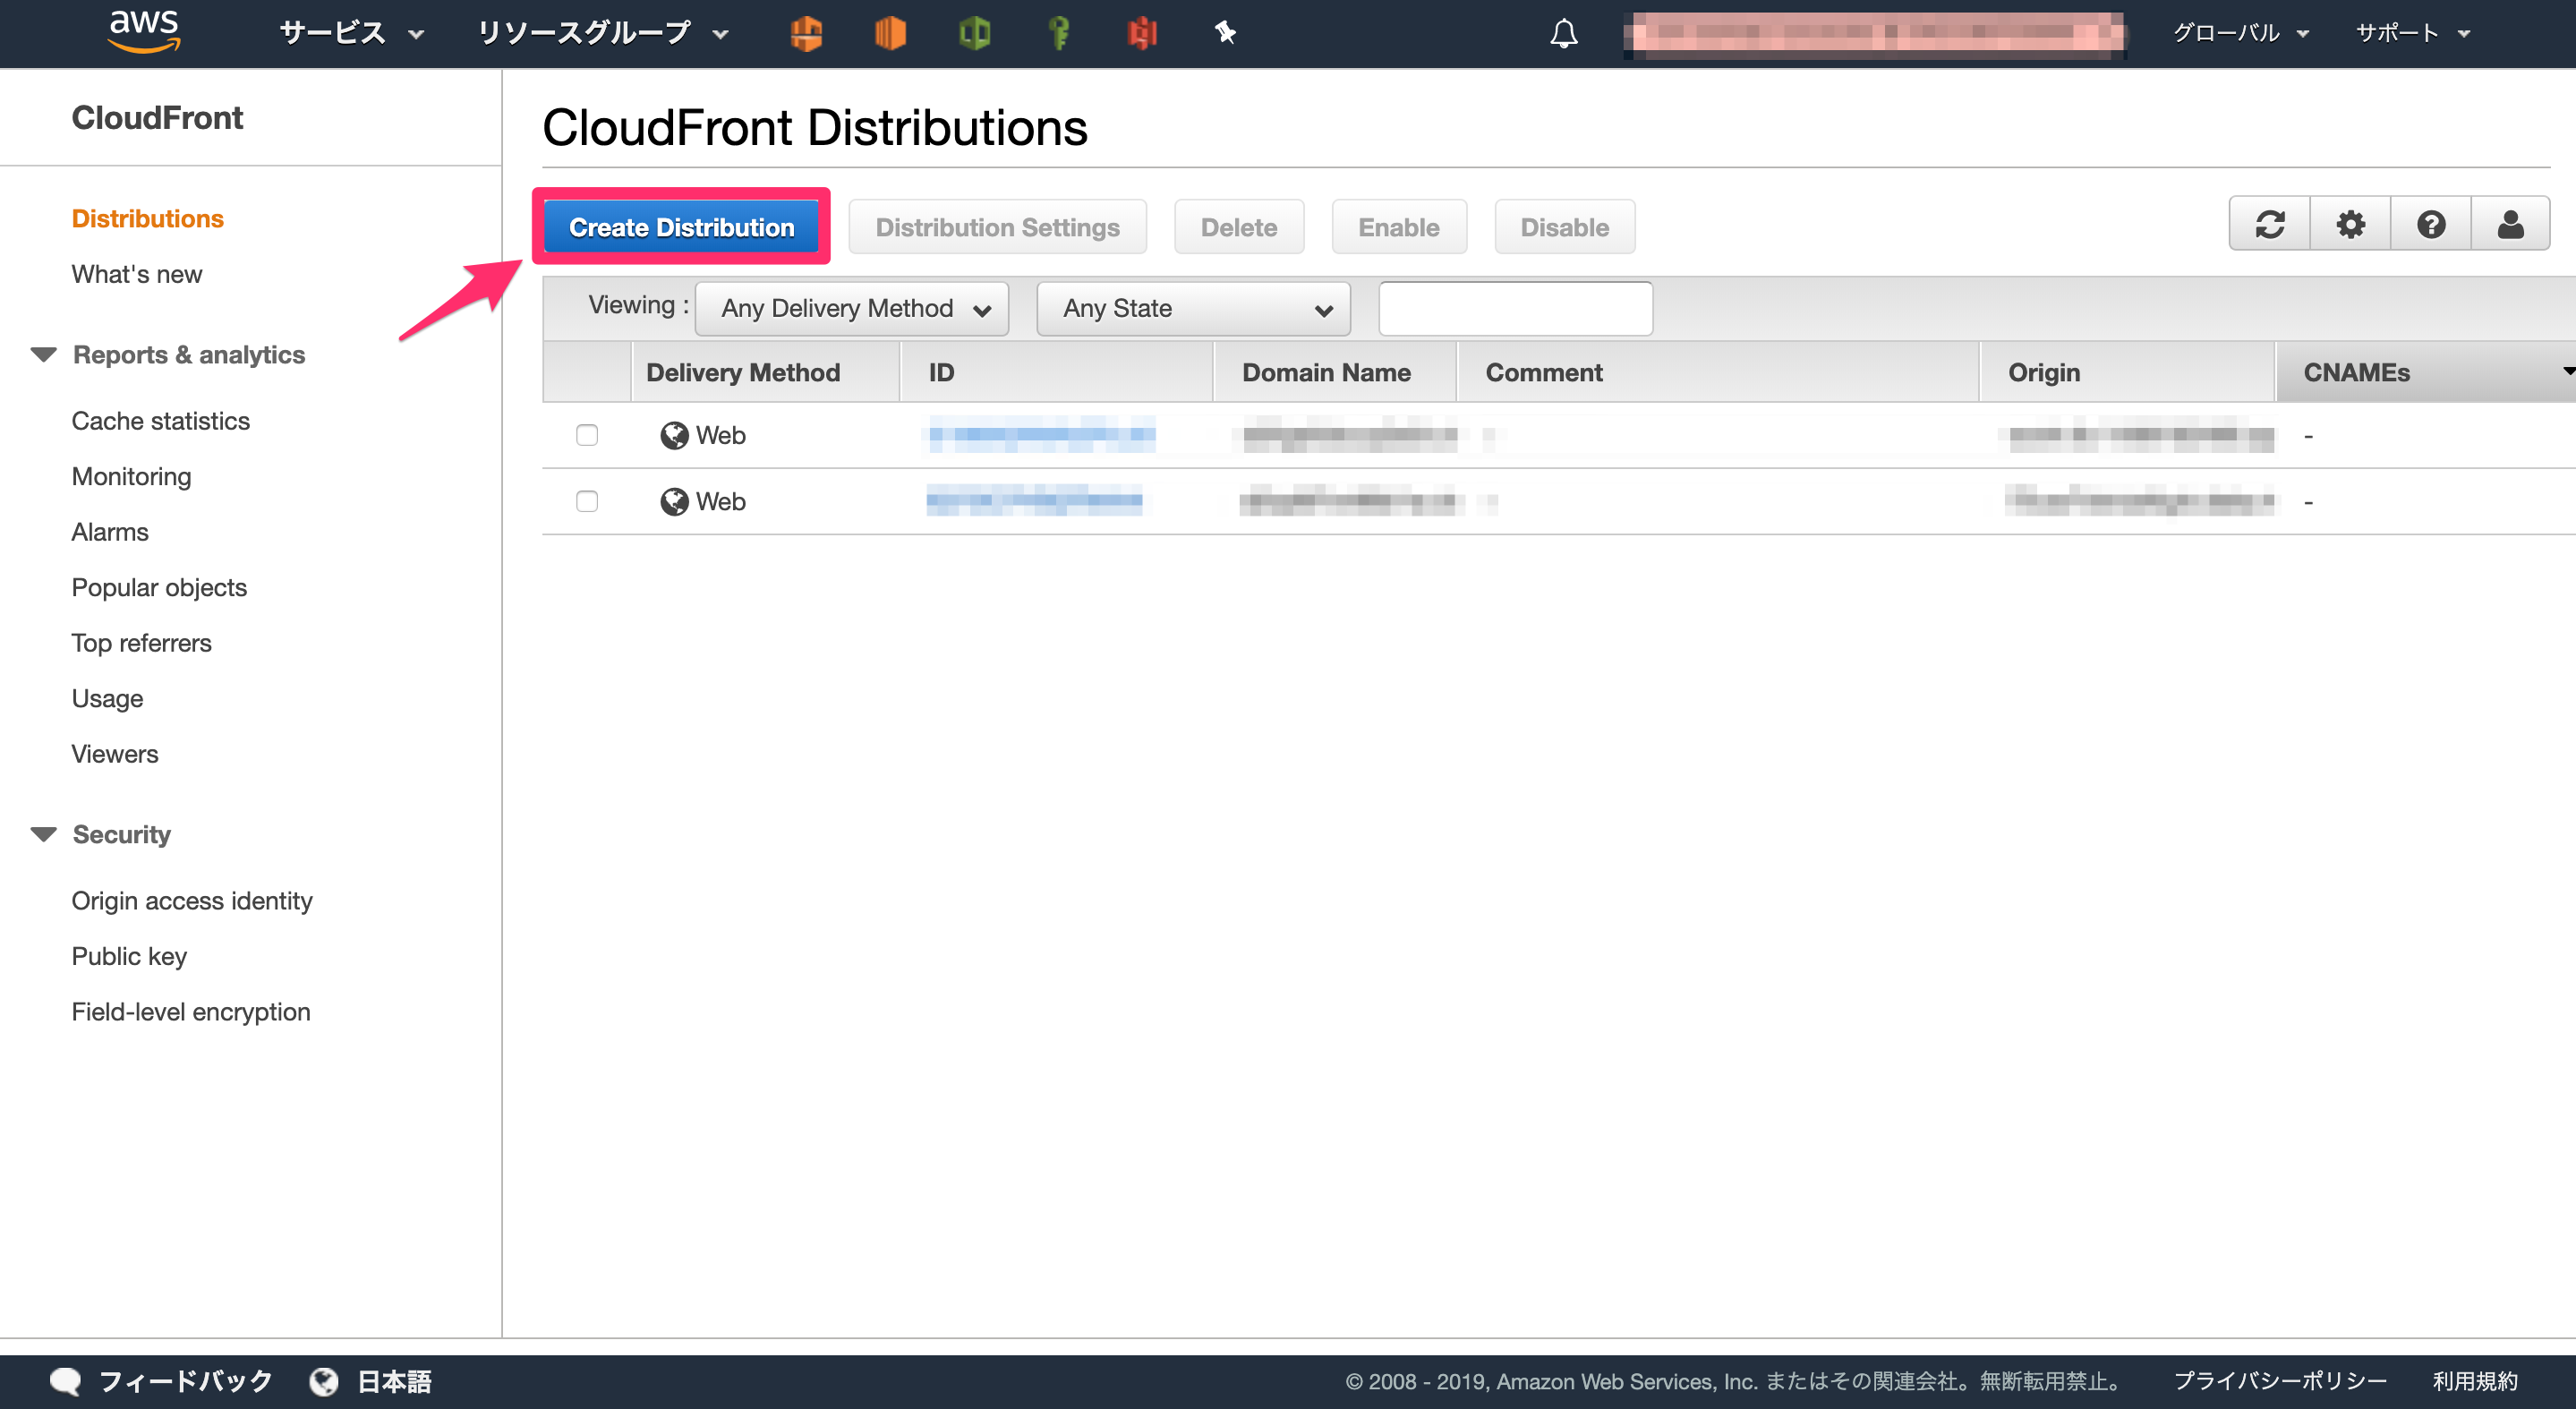Open the red service shortcut icon

[1142, 33]
